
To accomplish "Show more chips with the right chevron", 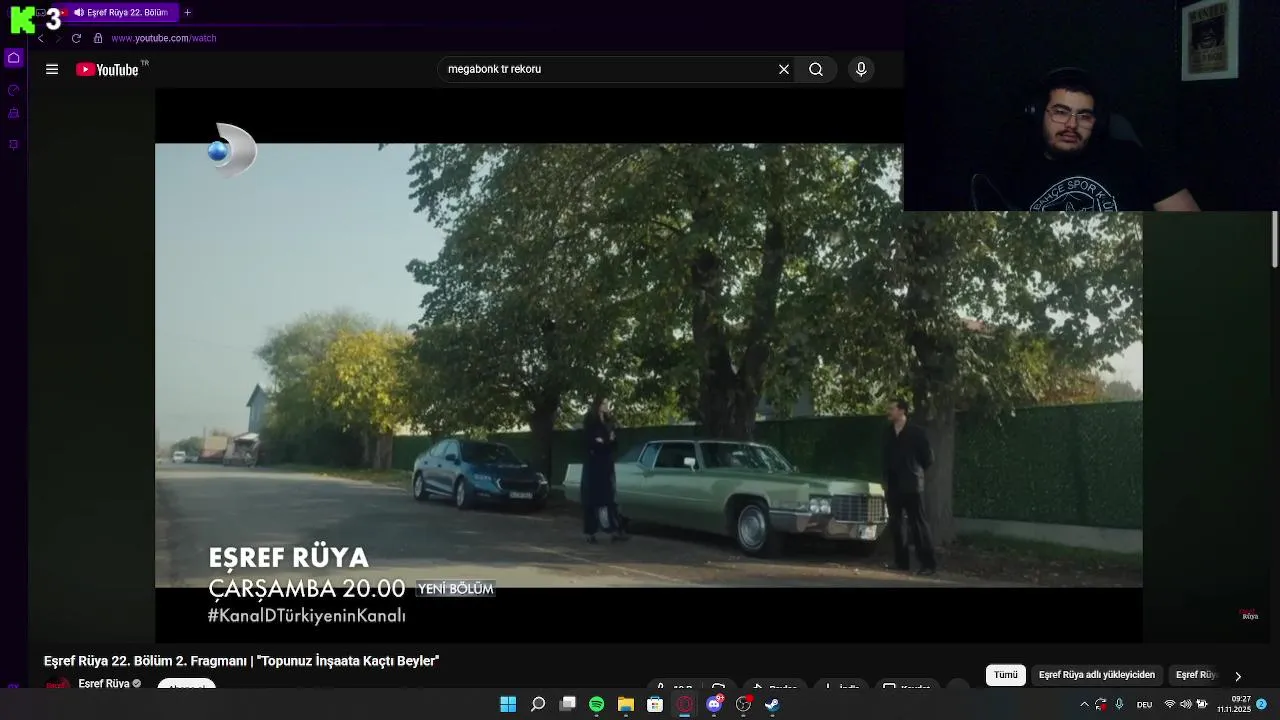I will (x=1238, y=676).
